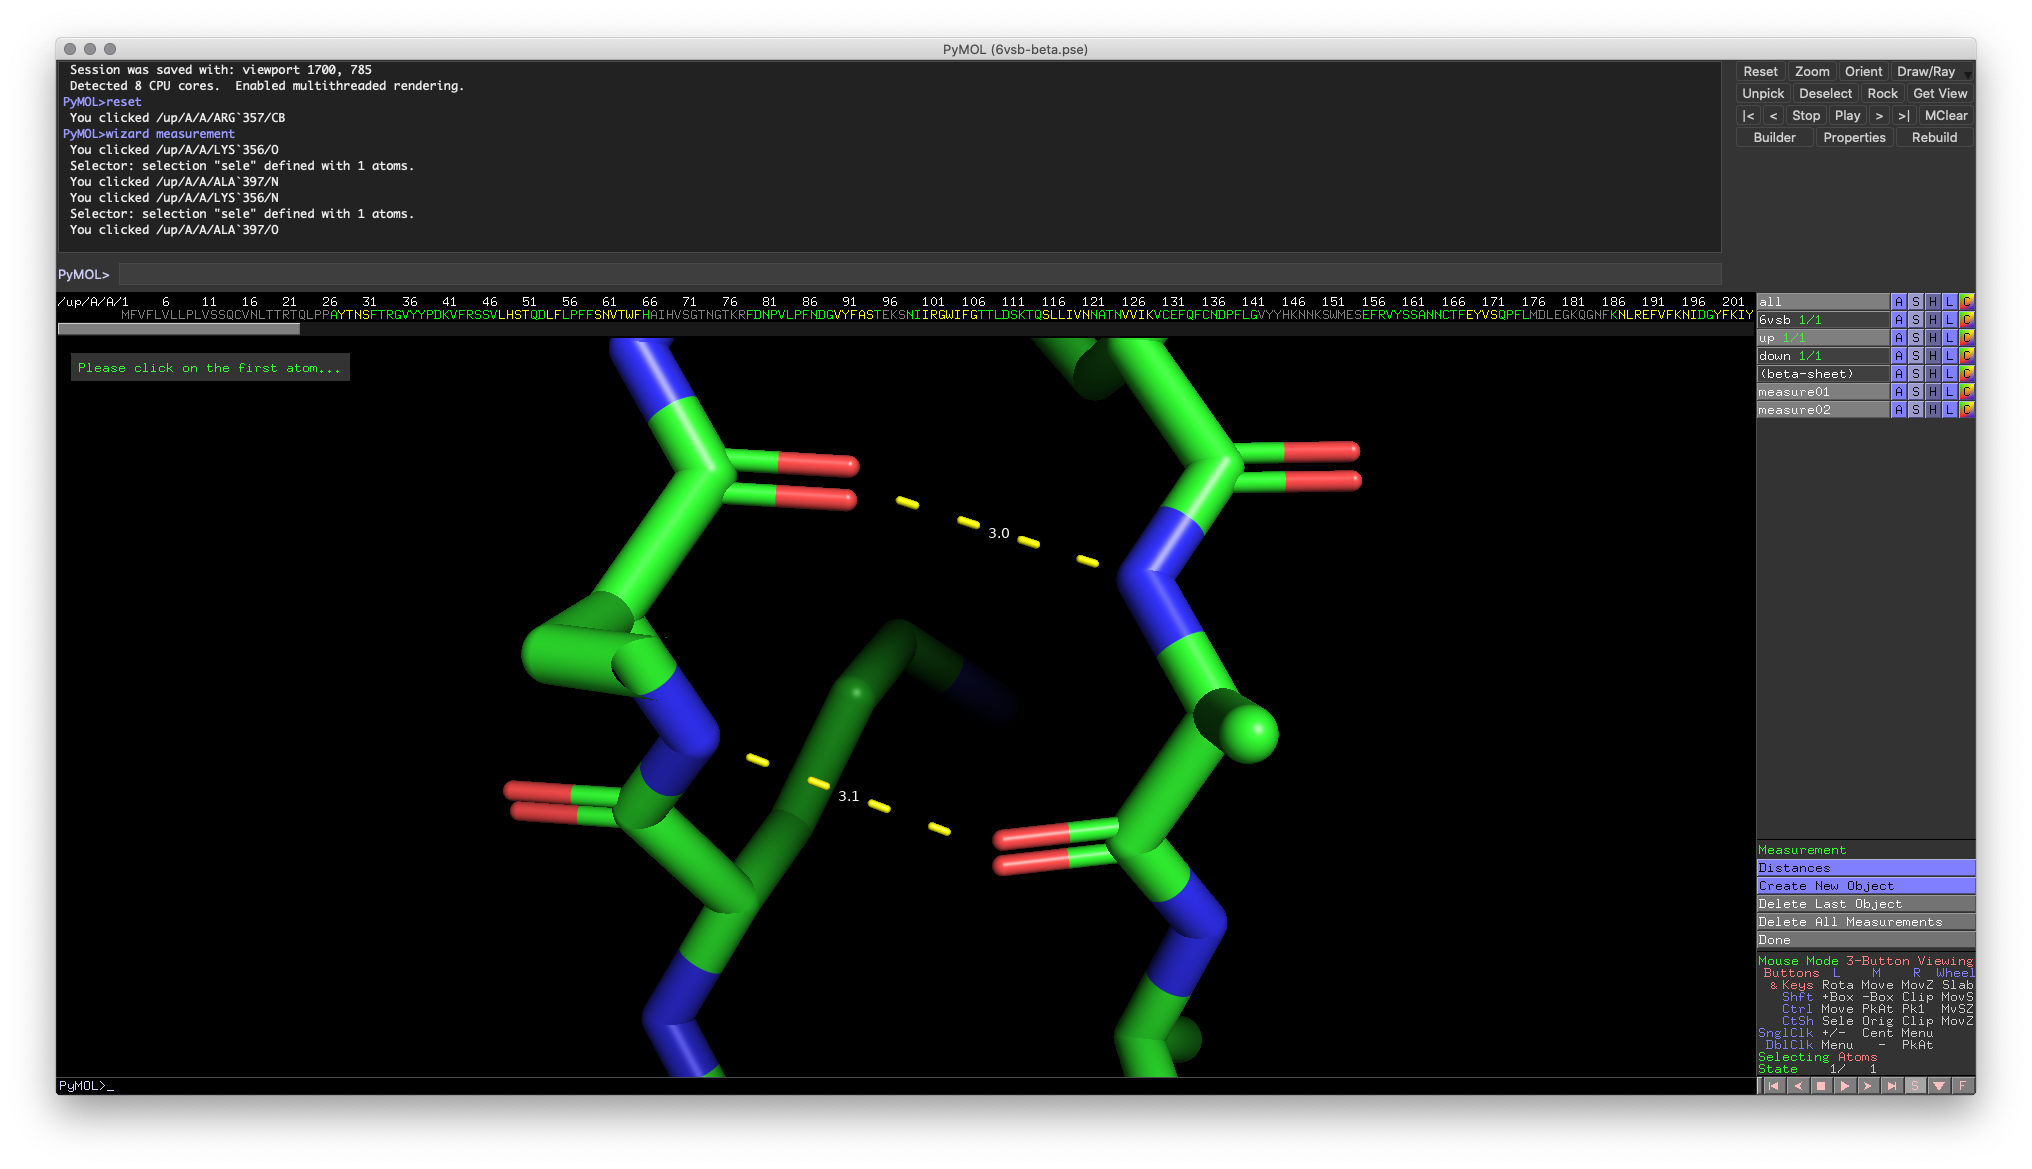
Task: Open Hide menu for measure02
Action: pyautogui.click(x=1932, y=410)
